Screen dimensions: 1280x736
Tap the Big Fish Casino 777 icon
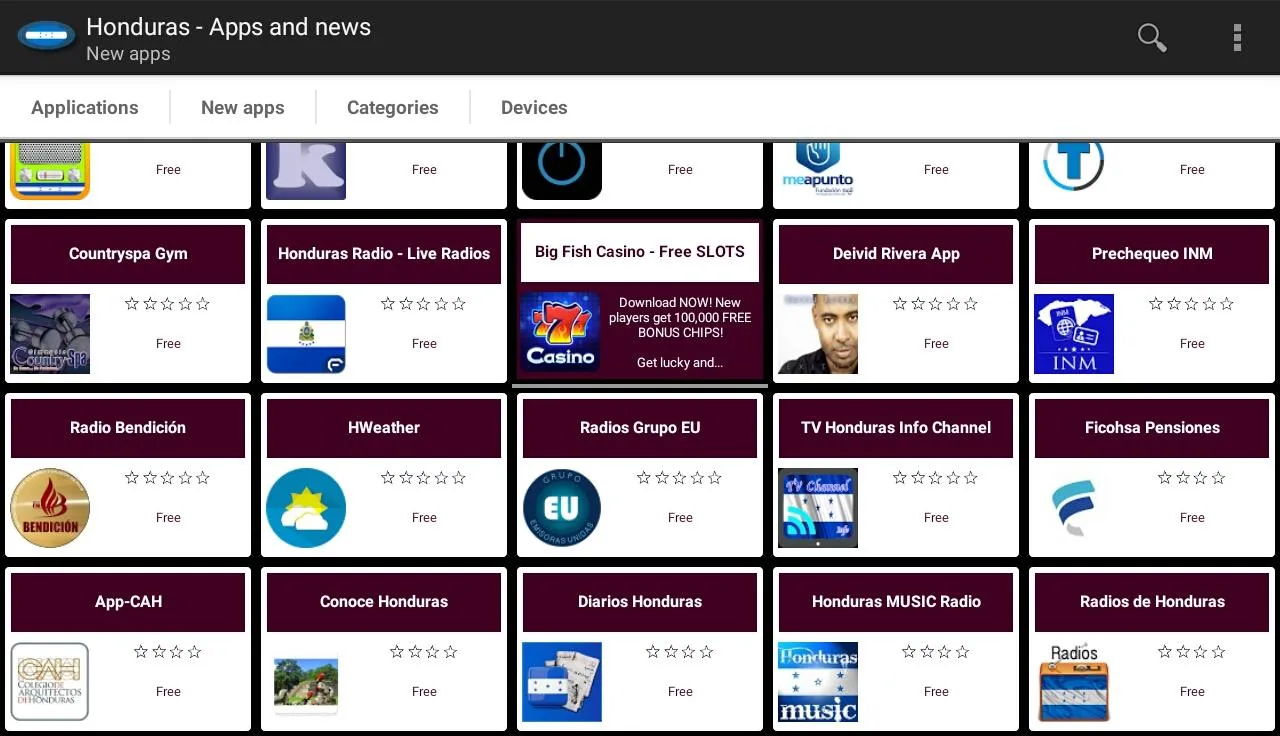(561, 332)
